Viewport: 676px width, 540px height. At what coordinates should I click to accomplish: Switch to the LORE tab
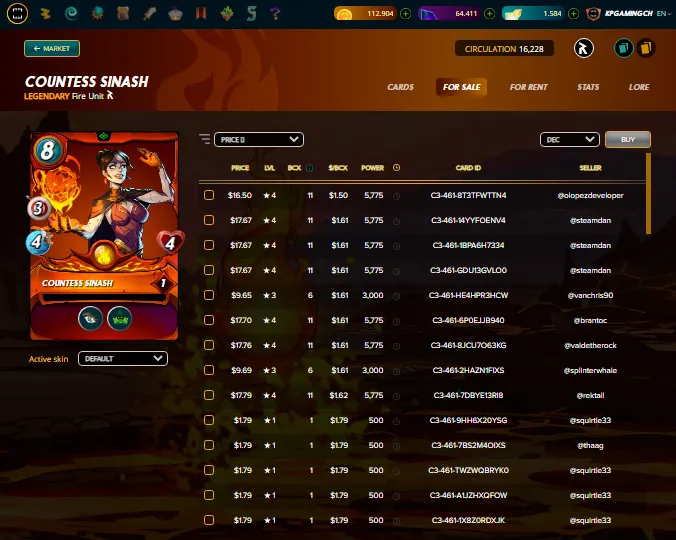coord(639,87)
